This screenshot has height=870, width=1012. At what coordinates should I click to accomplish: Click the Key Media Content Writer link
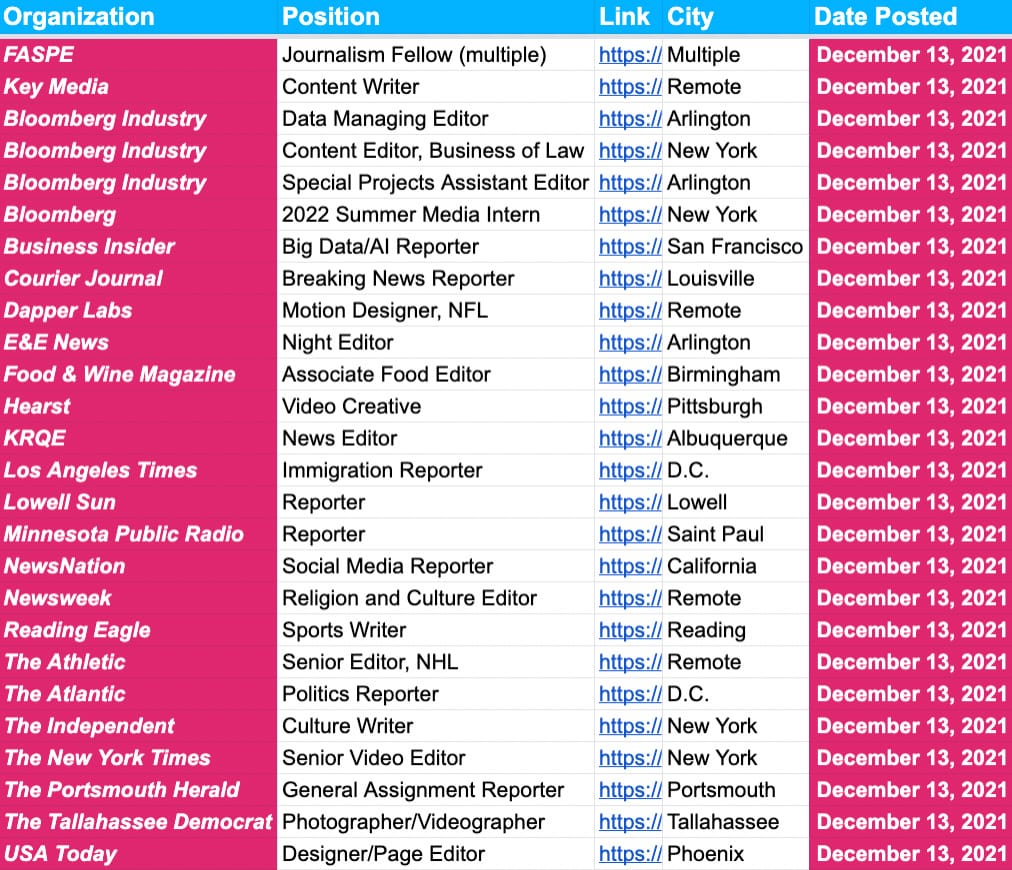point(629,87)
